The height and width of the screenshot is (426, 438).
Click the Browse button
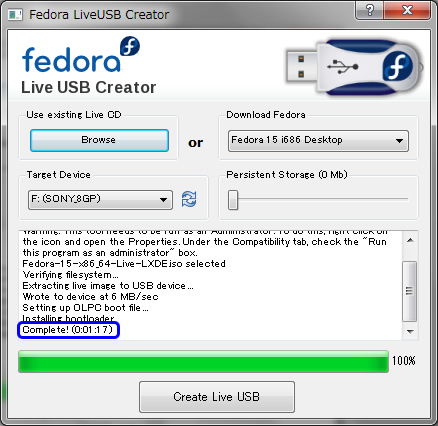coord(99,140)
